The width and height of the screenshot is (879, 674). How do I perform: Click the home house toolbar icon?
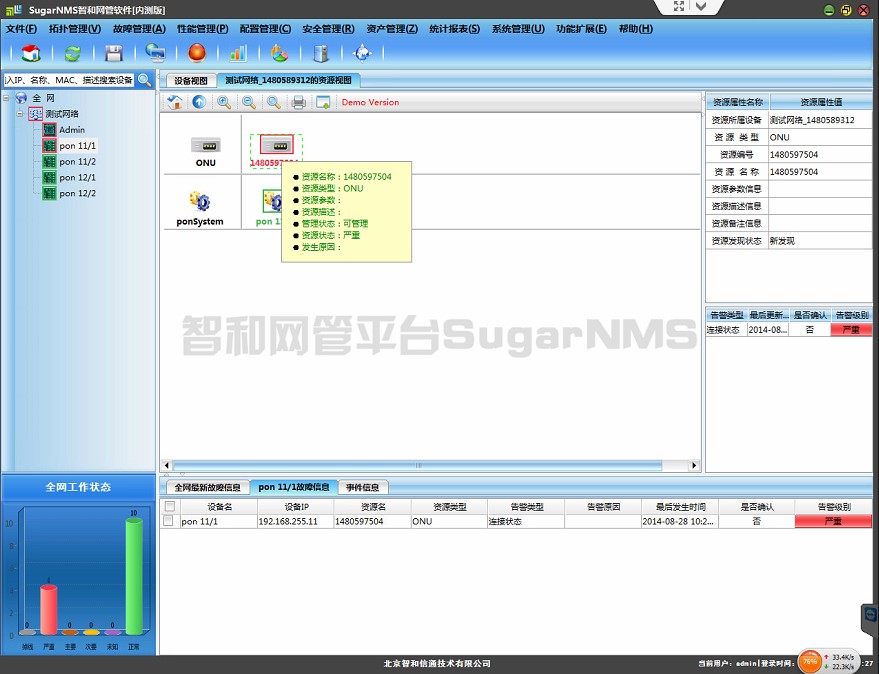coord(31,53)
